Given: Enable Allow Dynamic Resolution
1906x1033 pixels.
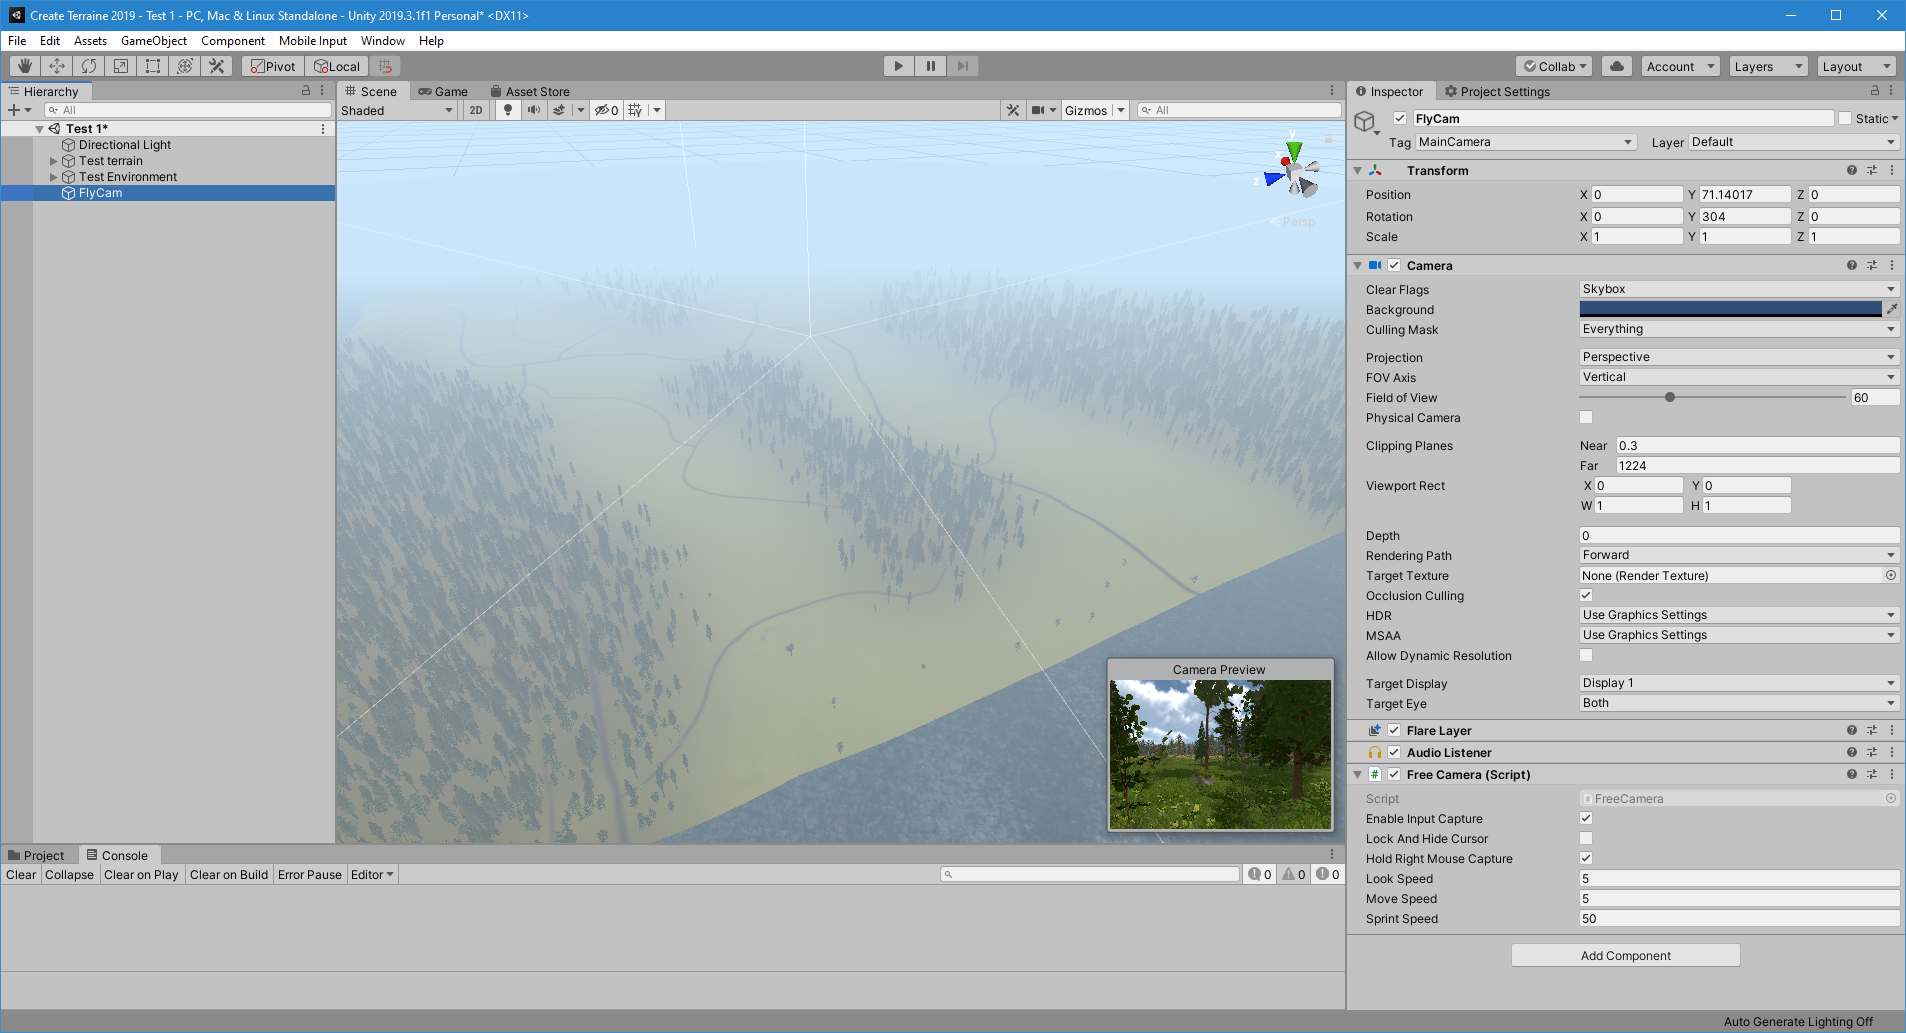Looking at the screenshot, I should click(x=1586, y=655).
